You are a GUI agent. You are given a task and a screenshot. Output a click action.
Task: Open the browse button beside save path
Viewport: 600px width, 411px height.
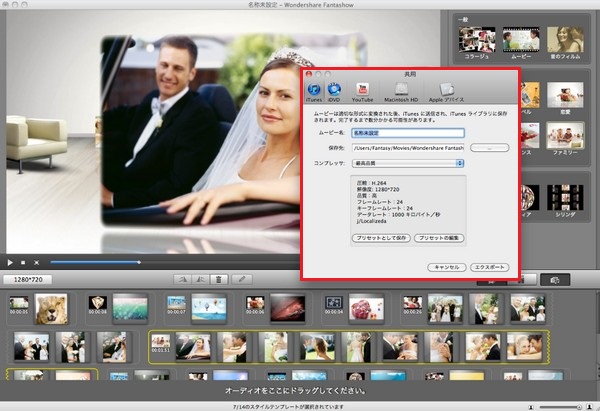pyautogui.click(x=489, y=148)
